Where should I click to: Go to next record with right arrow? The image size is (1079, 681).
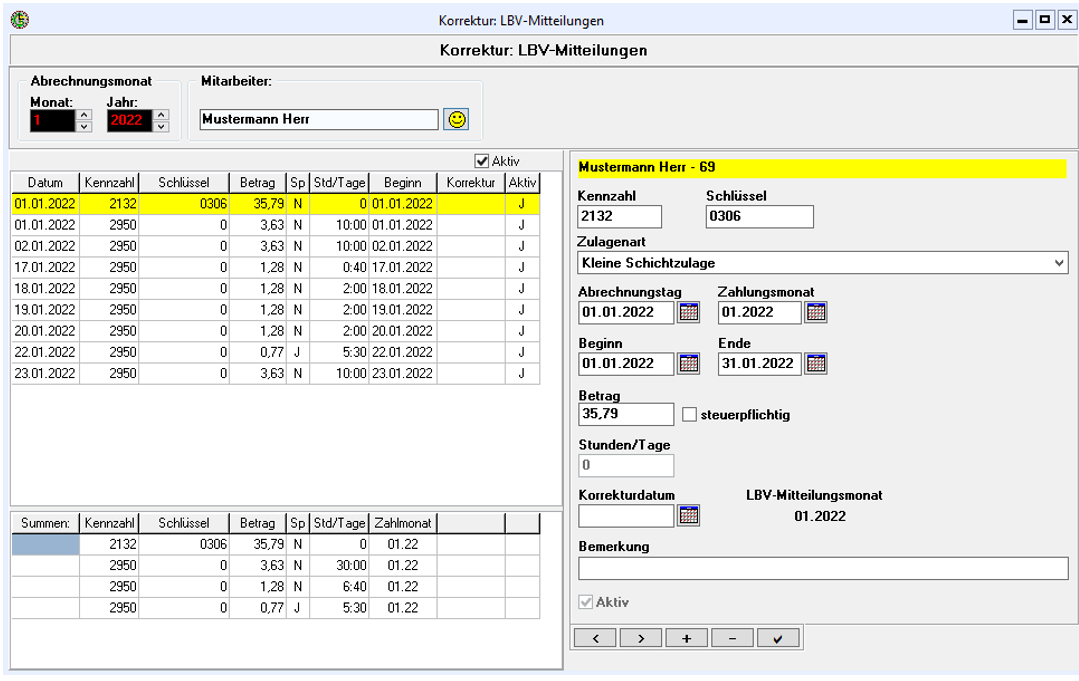click(x=641, y=638)
